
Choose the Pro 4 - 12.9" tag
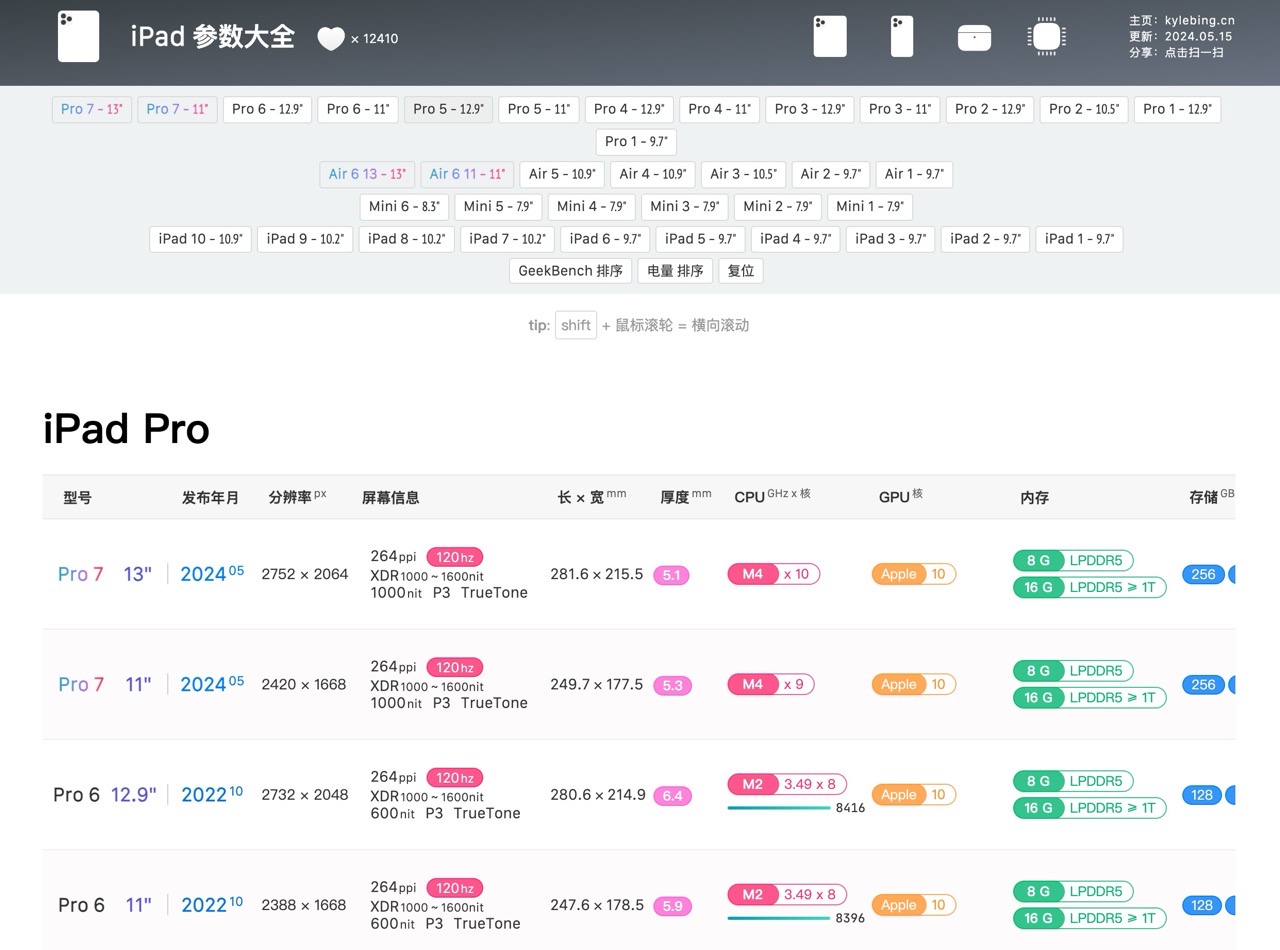click(629, 109)
